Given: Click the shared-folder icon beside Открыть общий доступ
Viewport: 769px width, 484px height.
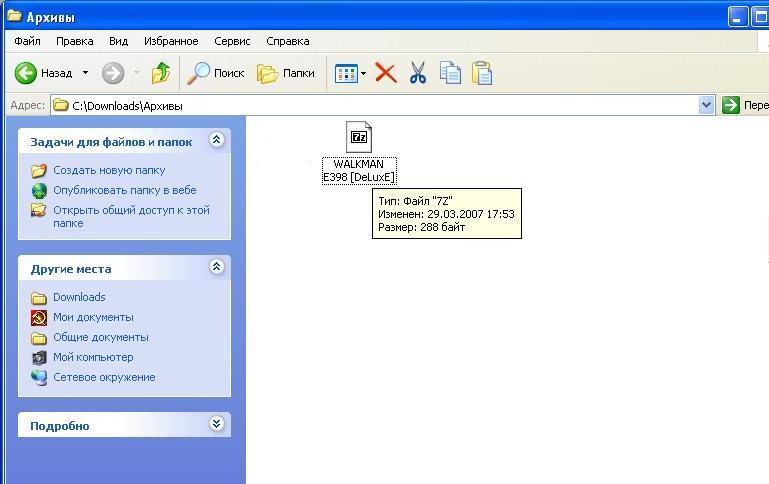Looking at the screenshot, I should pyautogui.click(x=39, y=210).
